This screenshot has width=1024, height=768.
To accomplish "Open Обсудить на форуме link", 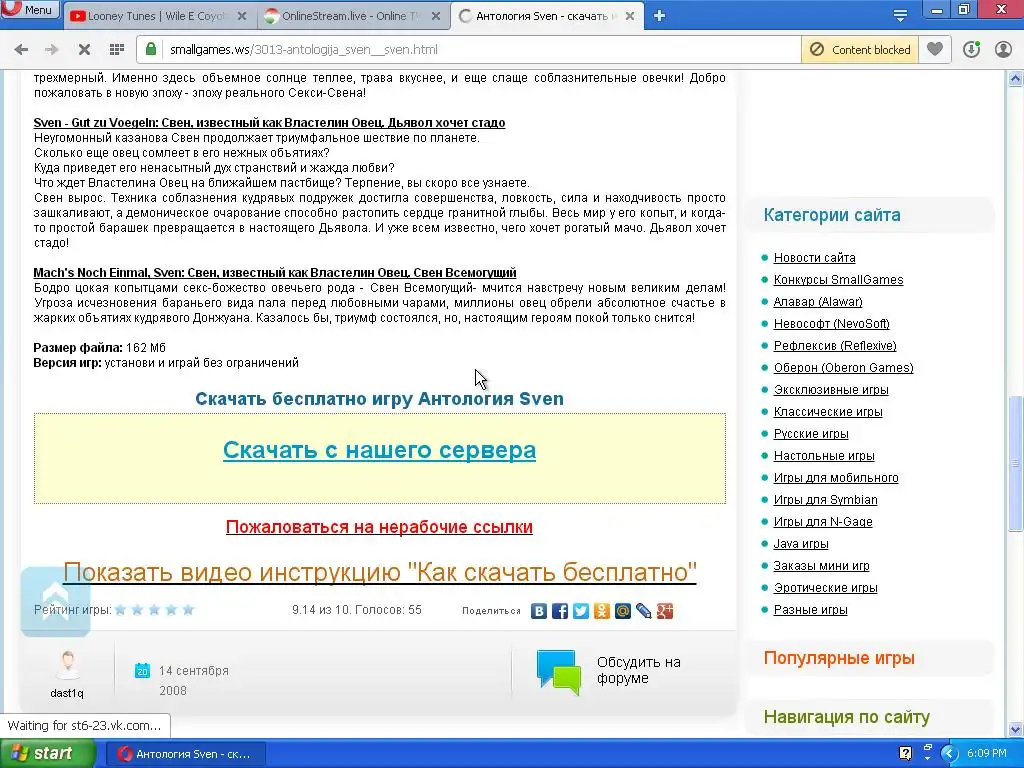I will point(639,670).
